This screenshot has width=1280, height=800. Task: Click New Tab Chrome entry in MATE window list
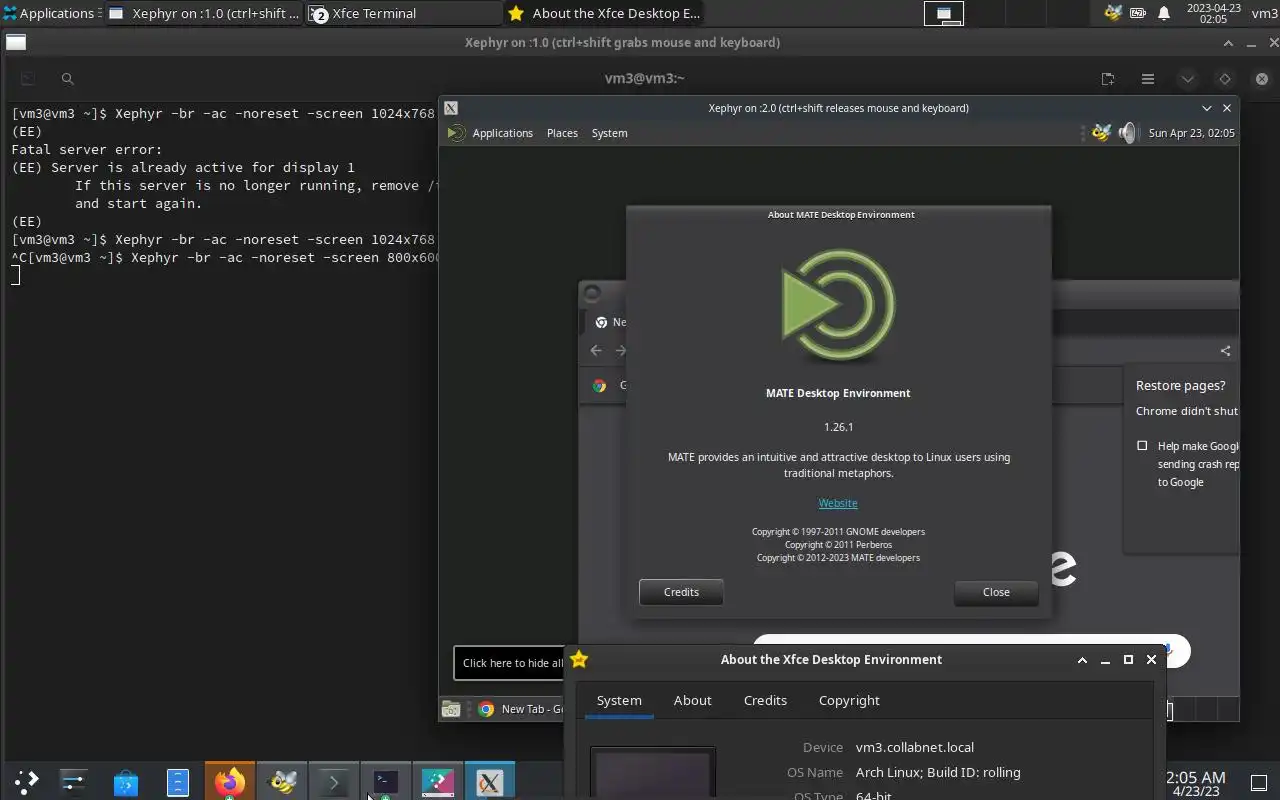522,709
